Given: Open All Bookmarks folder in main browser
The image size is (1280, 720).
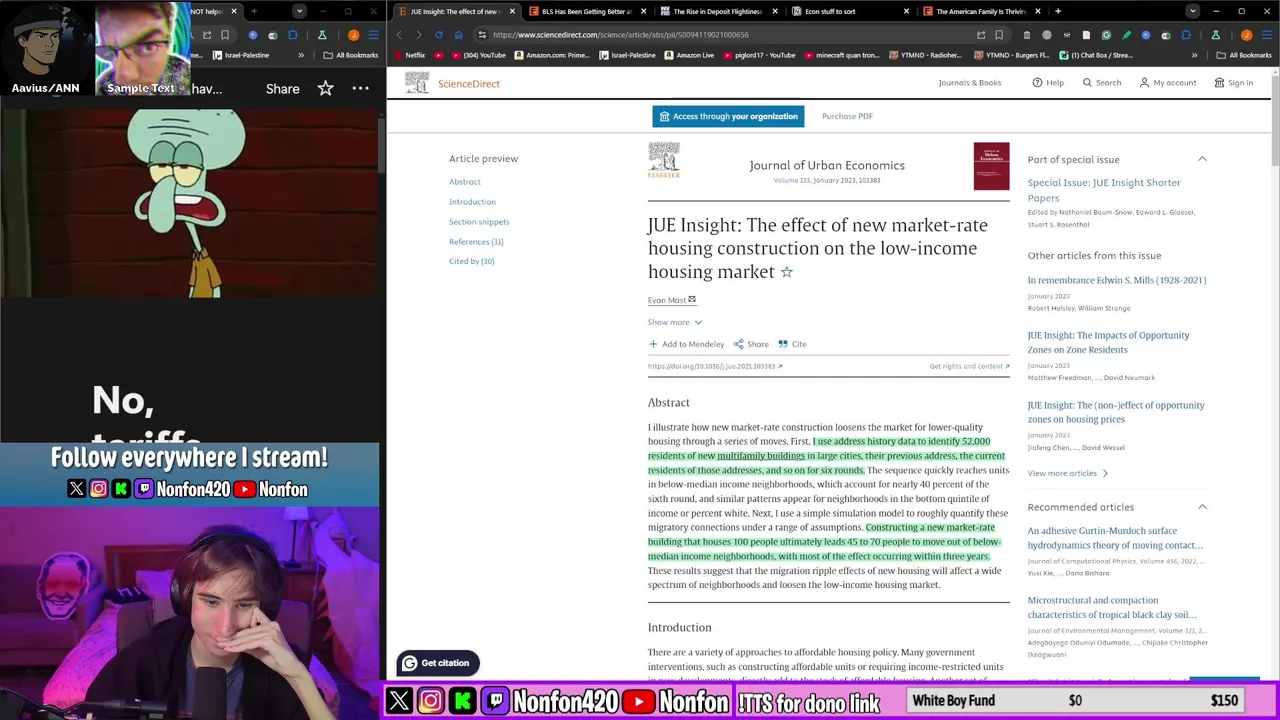Looking at the screenshot, I should pyautogui.click(x=1243, y=55).
